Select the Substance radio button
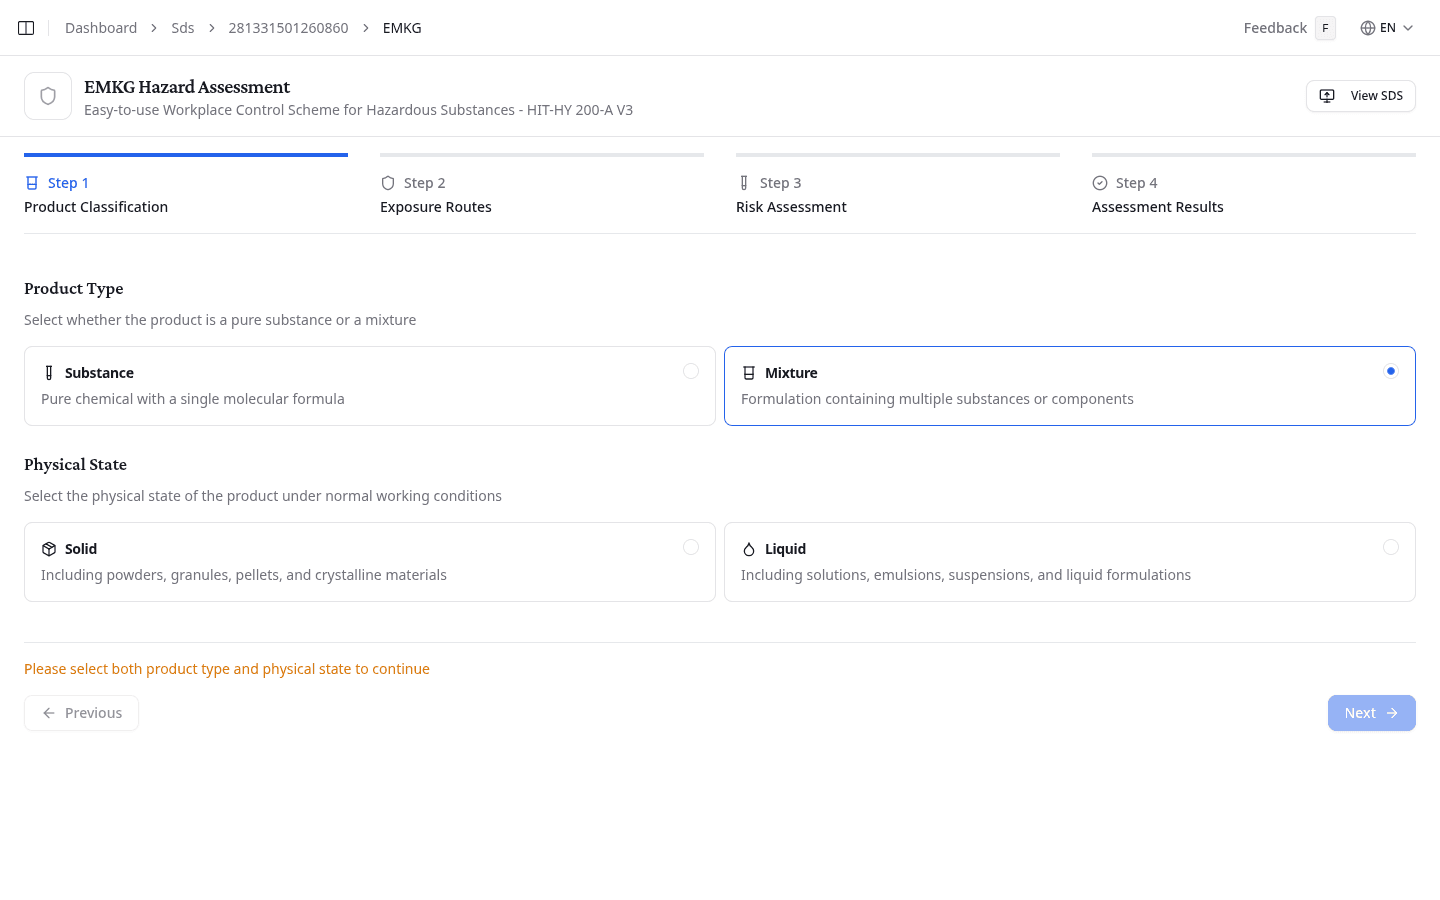Viewport: 1440px width, 900px height. click(691, 371)
